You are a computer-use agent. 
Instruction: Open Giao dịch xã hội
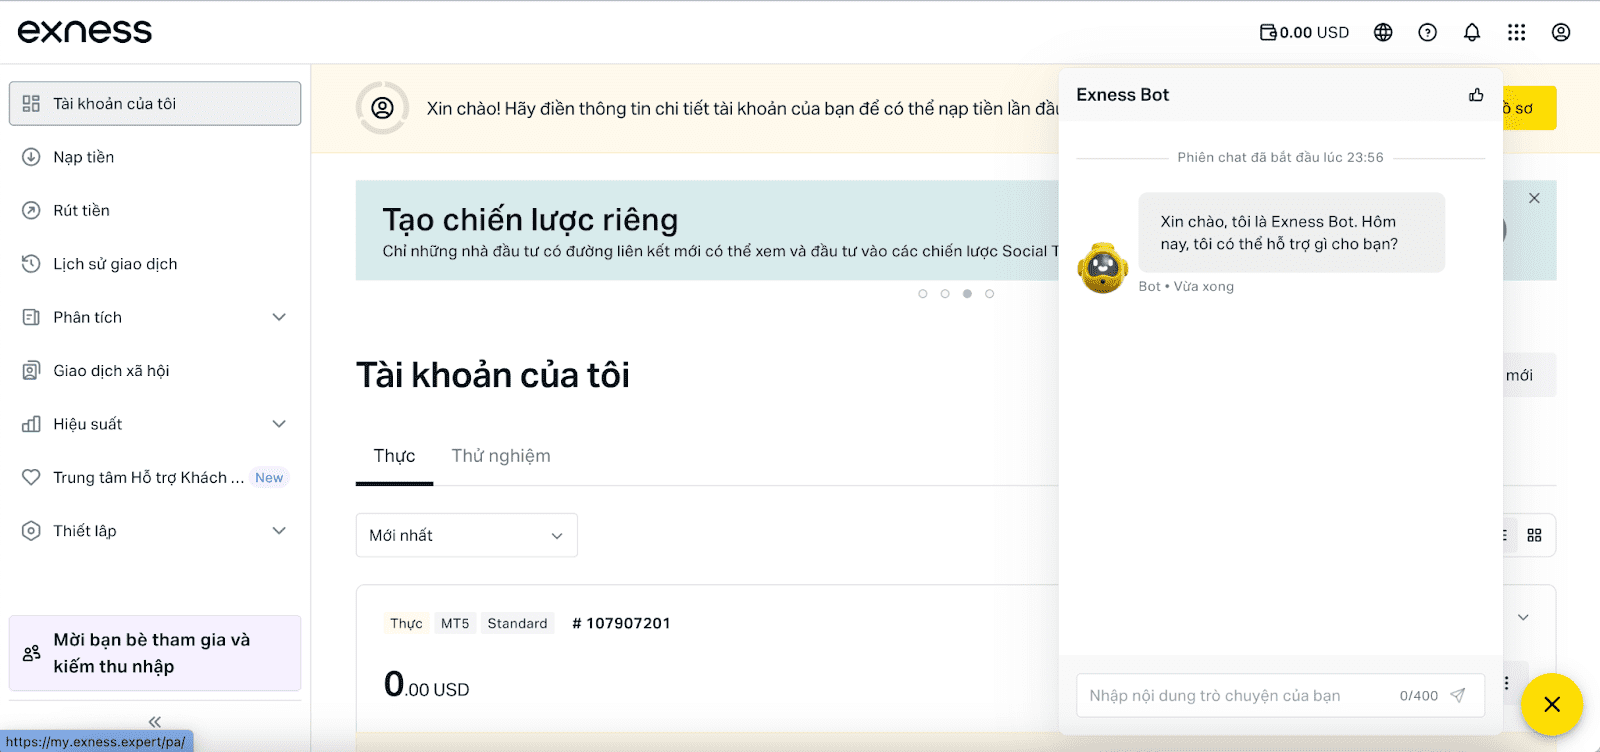pos(155,371)
